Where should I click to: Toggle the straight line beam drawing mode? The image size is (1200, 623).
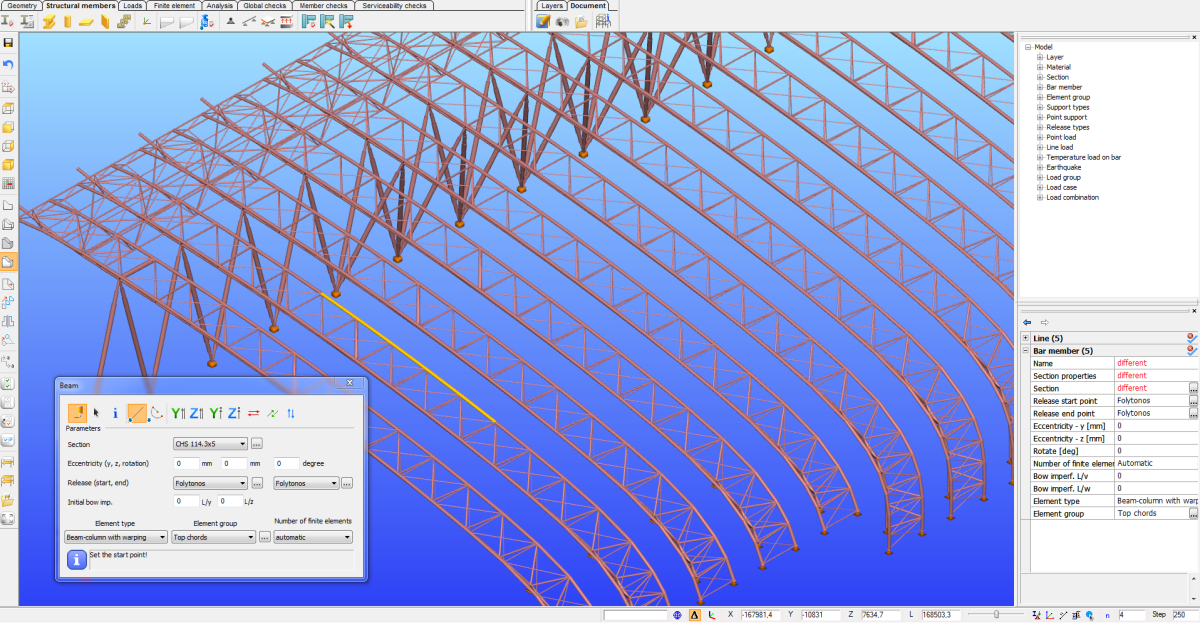pos(137,412)
